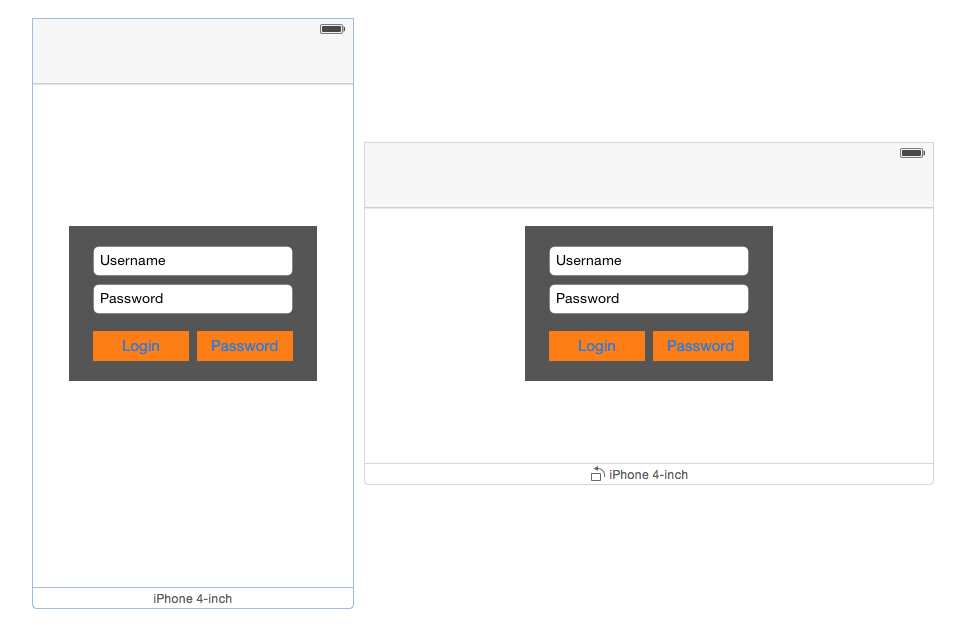Select the iPhone 4-inch label under the landscape preview
Screen dimensions: 956x626
coord(649,475)
